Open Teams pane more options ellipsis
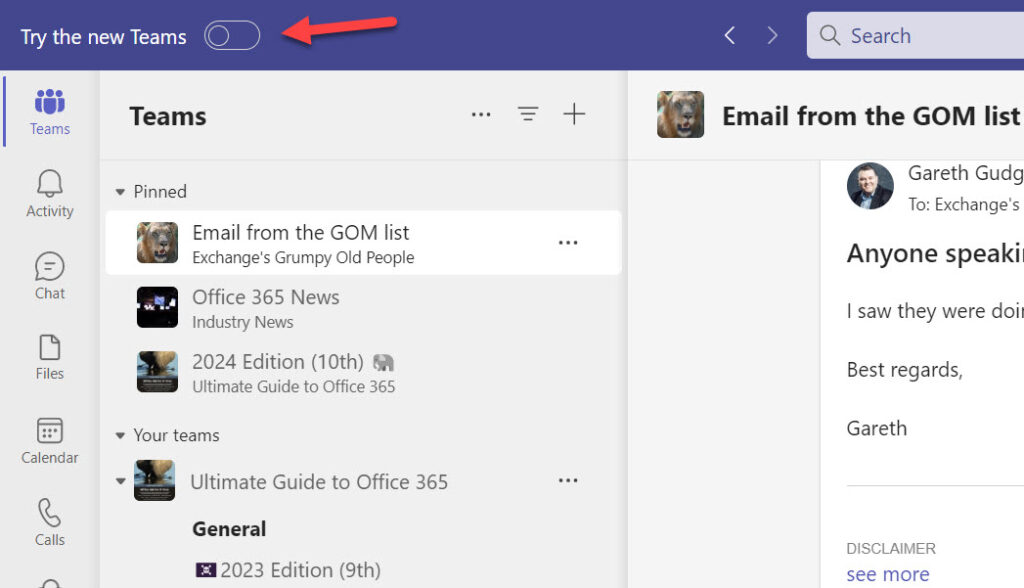Screen dimensions: 1024x588 click(481, 114)
